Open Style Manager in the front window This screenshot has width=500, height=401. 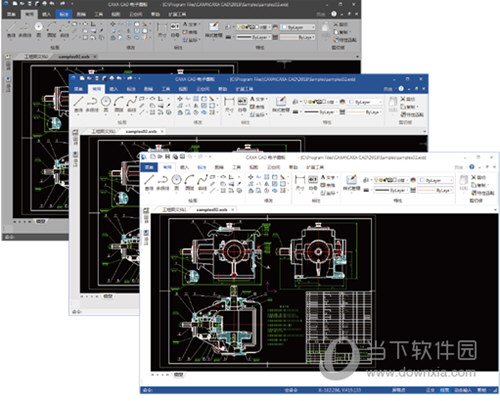pyautogui.click(x=351, y=182)
